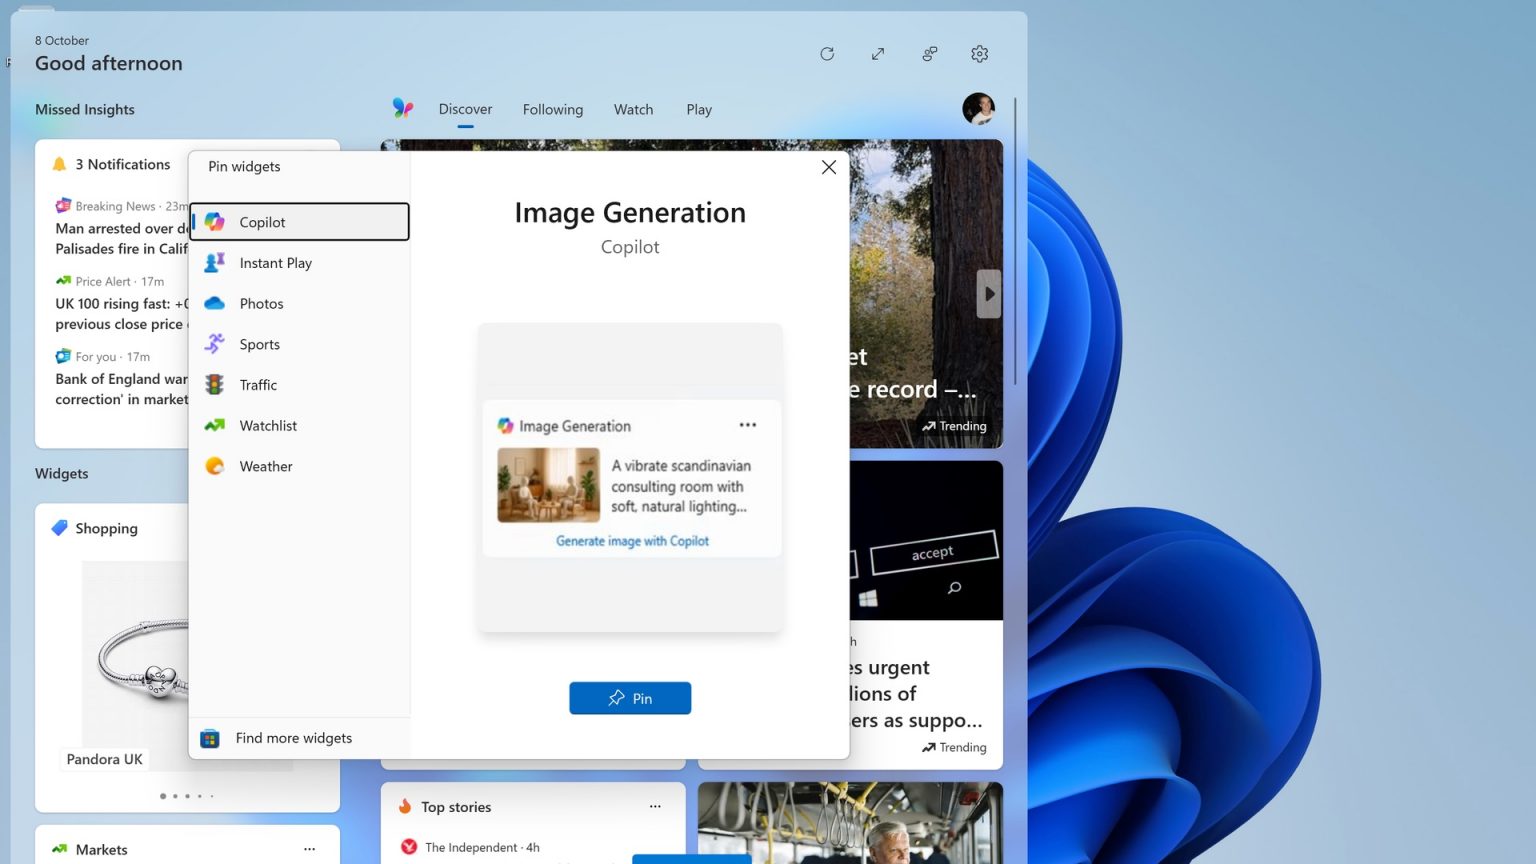Open the Watch tab
1536x864 pixels.
(x=633, y=109)
